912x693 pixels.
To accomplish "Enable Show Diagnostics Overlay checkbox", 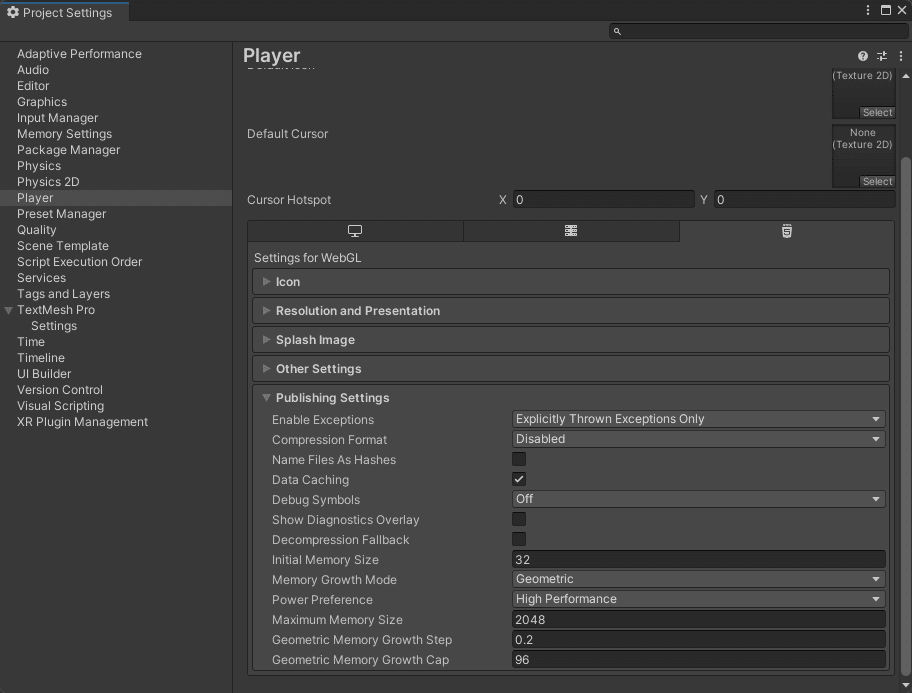I will coord(519,519).
